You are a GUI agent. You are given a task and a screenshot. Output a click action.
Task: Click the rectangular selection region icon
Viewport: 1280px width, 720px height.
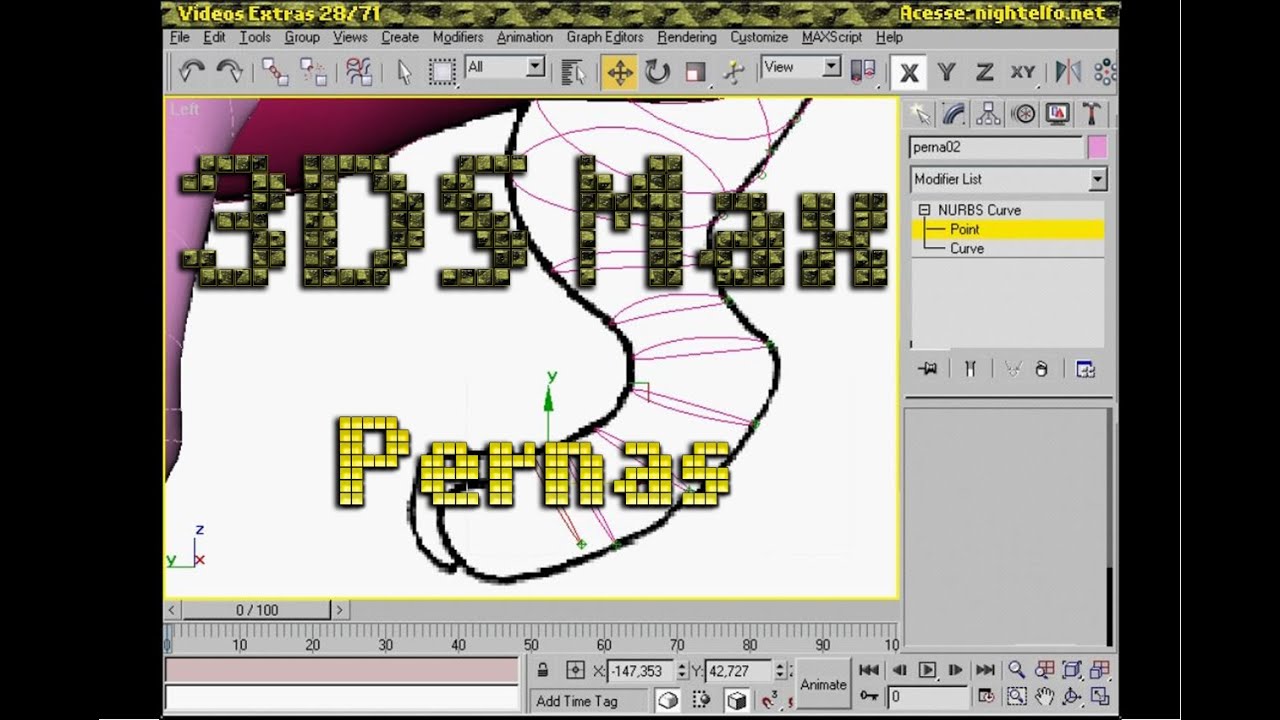pyautogui.click(x=441, y=71)
